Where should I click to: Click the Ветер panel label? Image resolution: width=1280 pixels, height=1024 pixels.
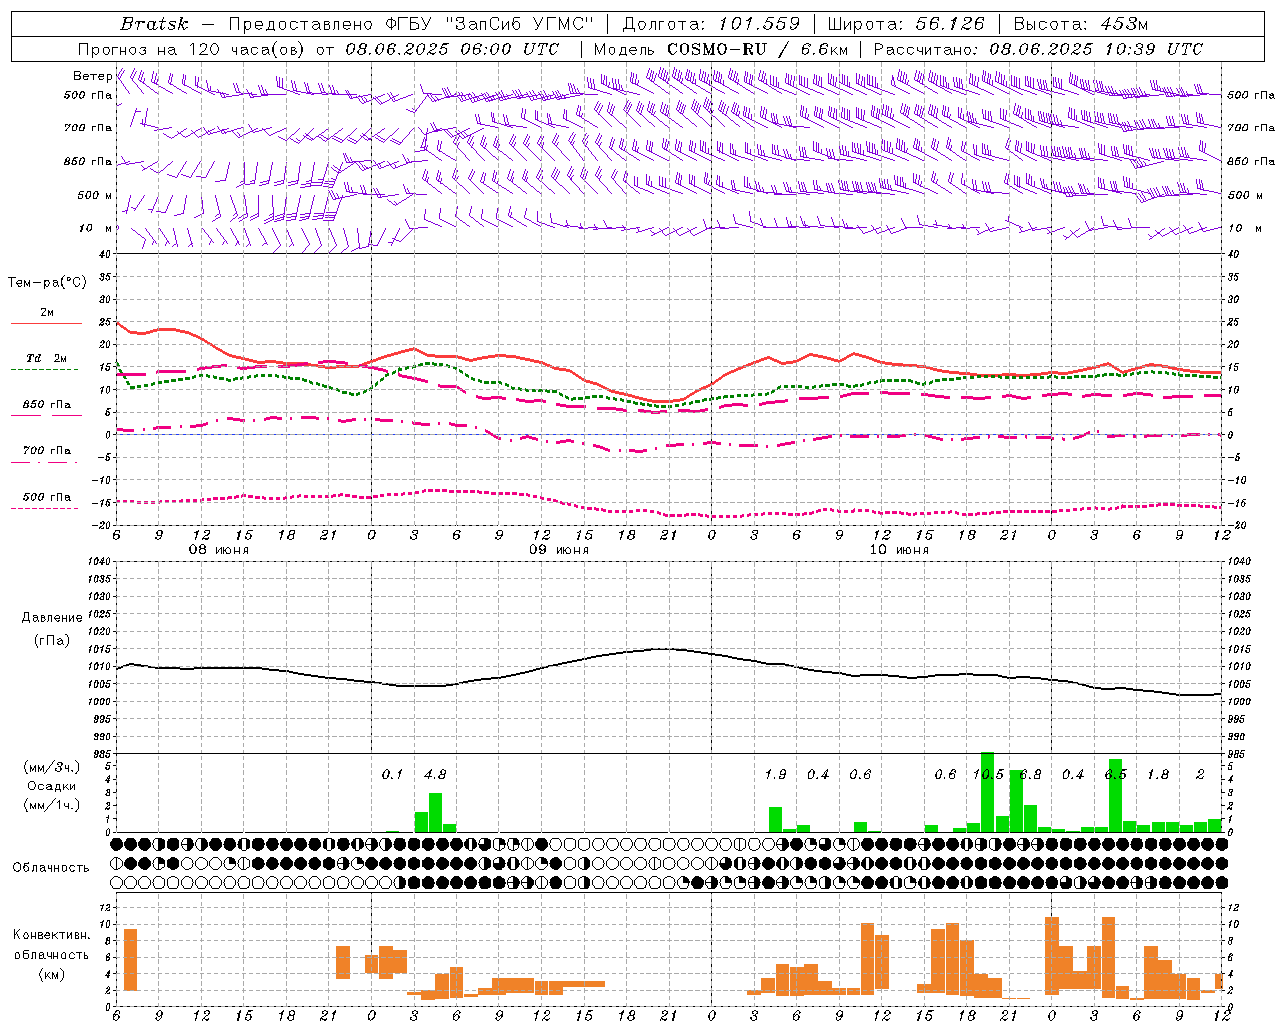(x=92, y=76)
